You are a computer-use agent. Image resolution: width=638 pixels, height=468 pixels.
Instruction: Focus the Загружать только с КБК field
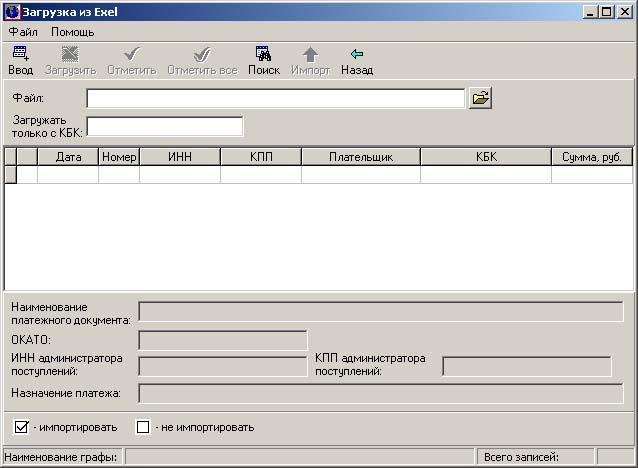(165, 126)
